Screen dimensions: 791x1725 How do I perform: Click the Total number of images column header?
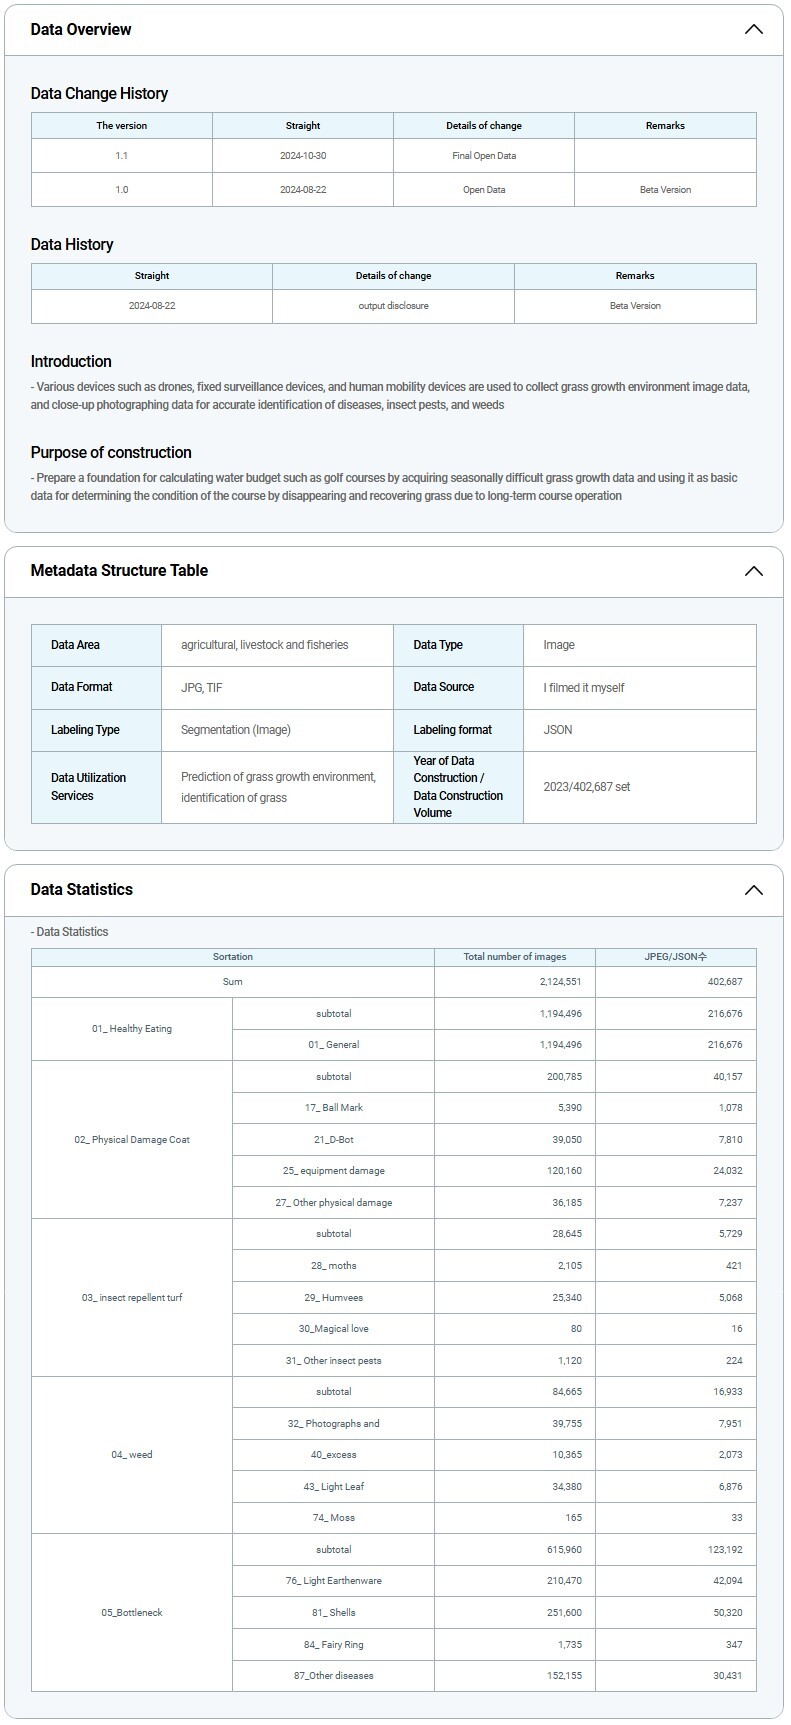tap(515, 957)
